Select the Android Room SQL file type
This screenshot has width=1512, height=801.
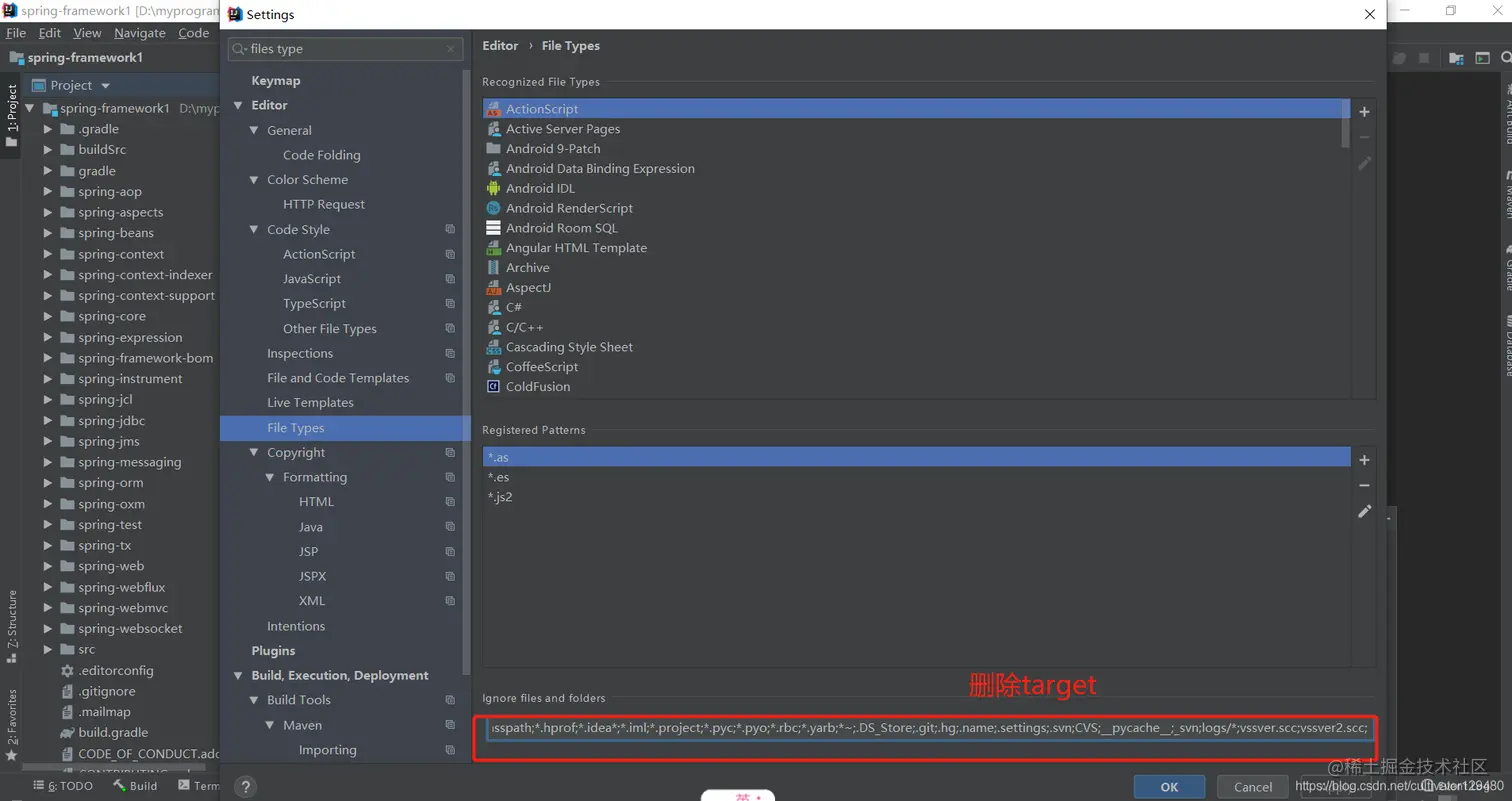coord(561,228)
